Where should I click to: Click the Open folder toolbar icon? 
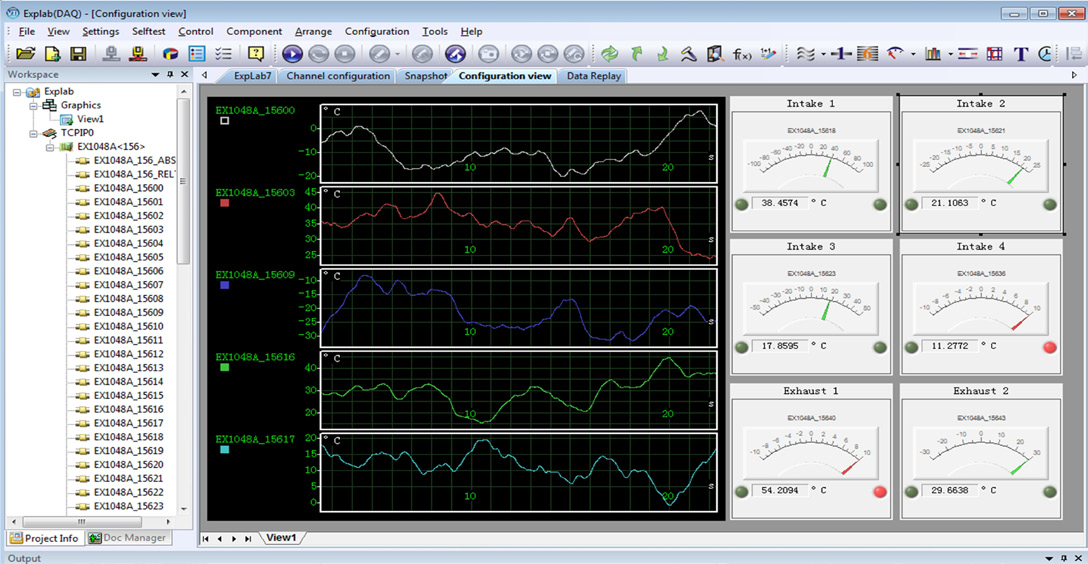[x=25, y=54]
